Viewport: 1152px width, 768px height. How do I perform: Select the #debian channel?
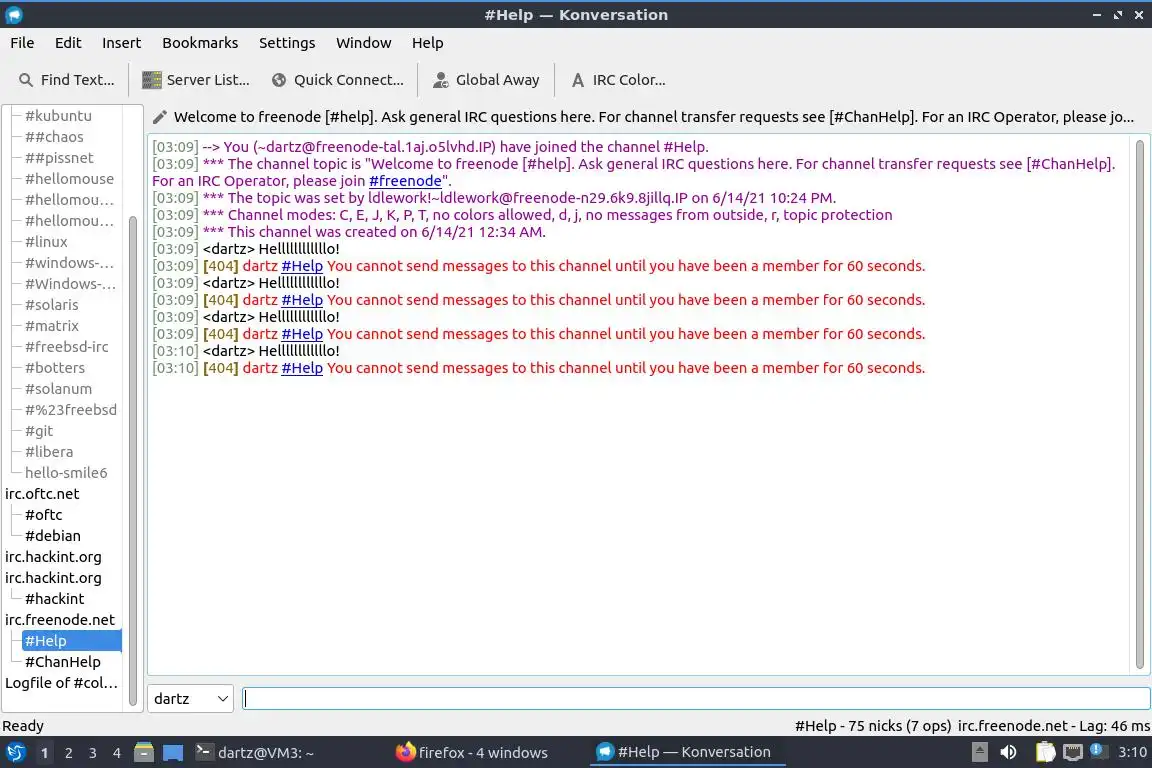point(53,536)
